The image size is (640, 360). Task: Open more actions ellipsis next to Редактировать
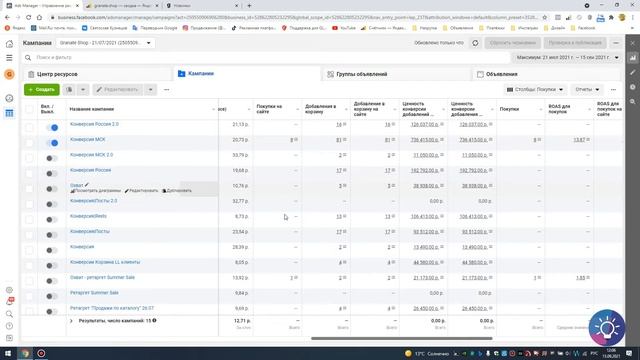tap(167, 89)
